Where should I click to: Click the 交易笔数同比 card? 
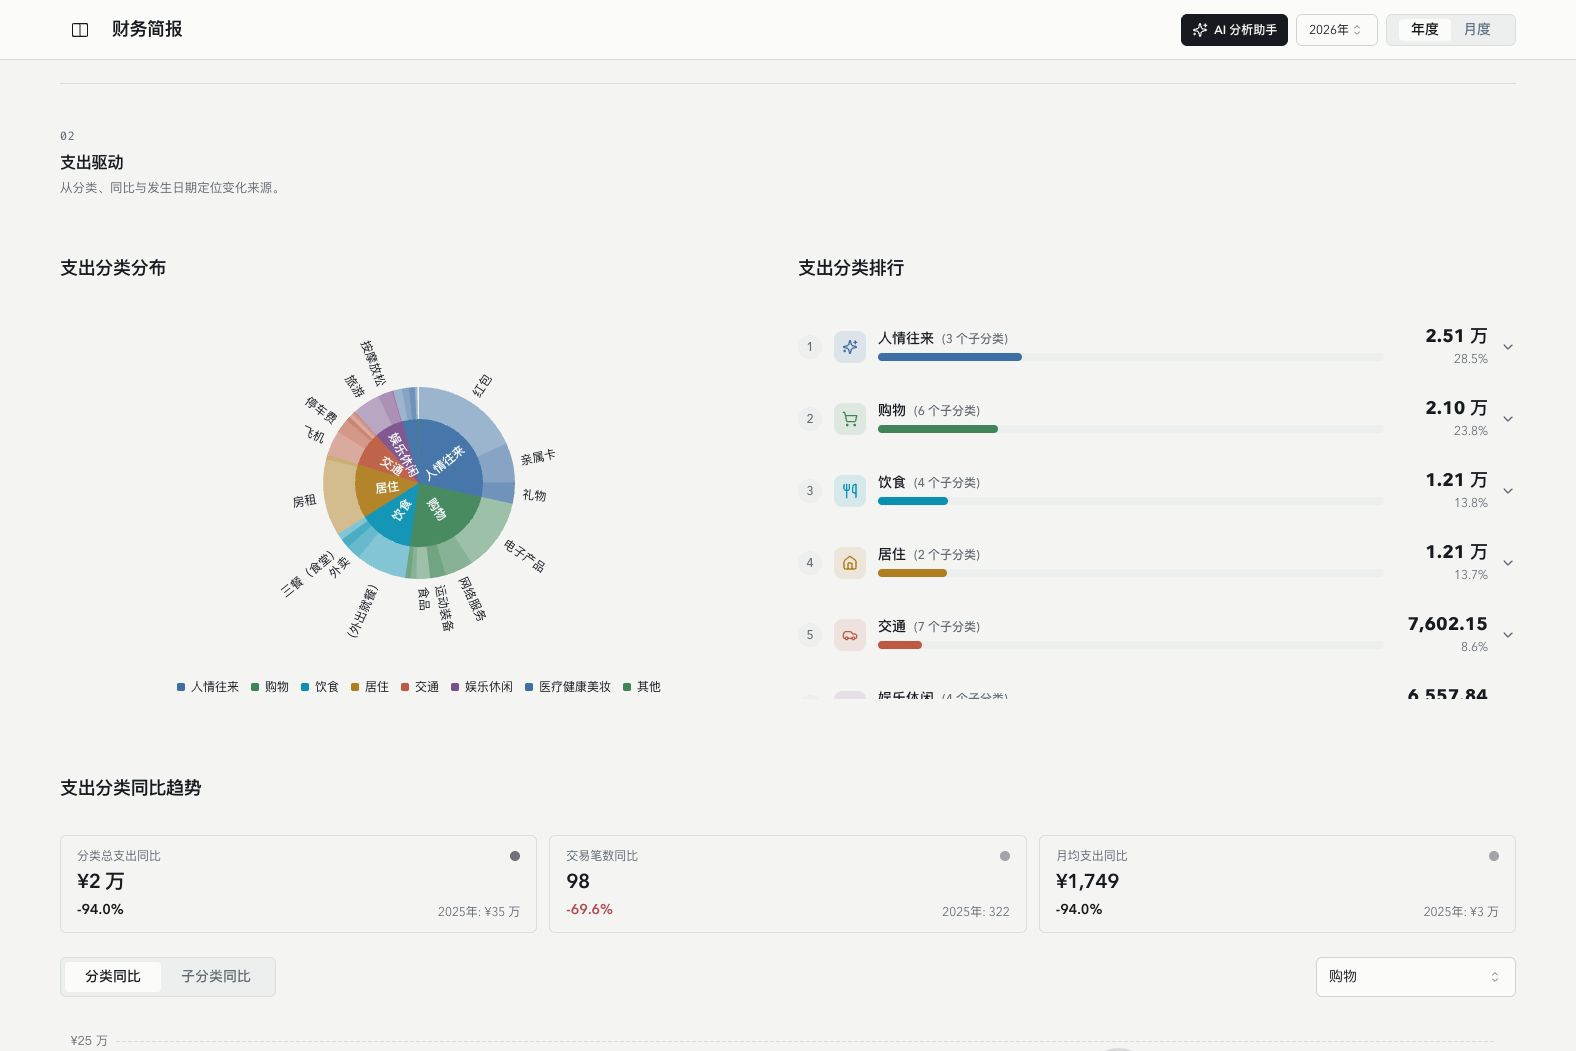[x=788, y=884]
